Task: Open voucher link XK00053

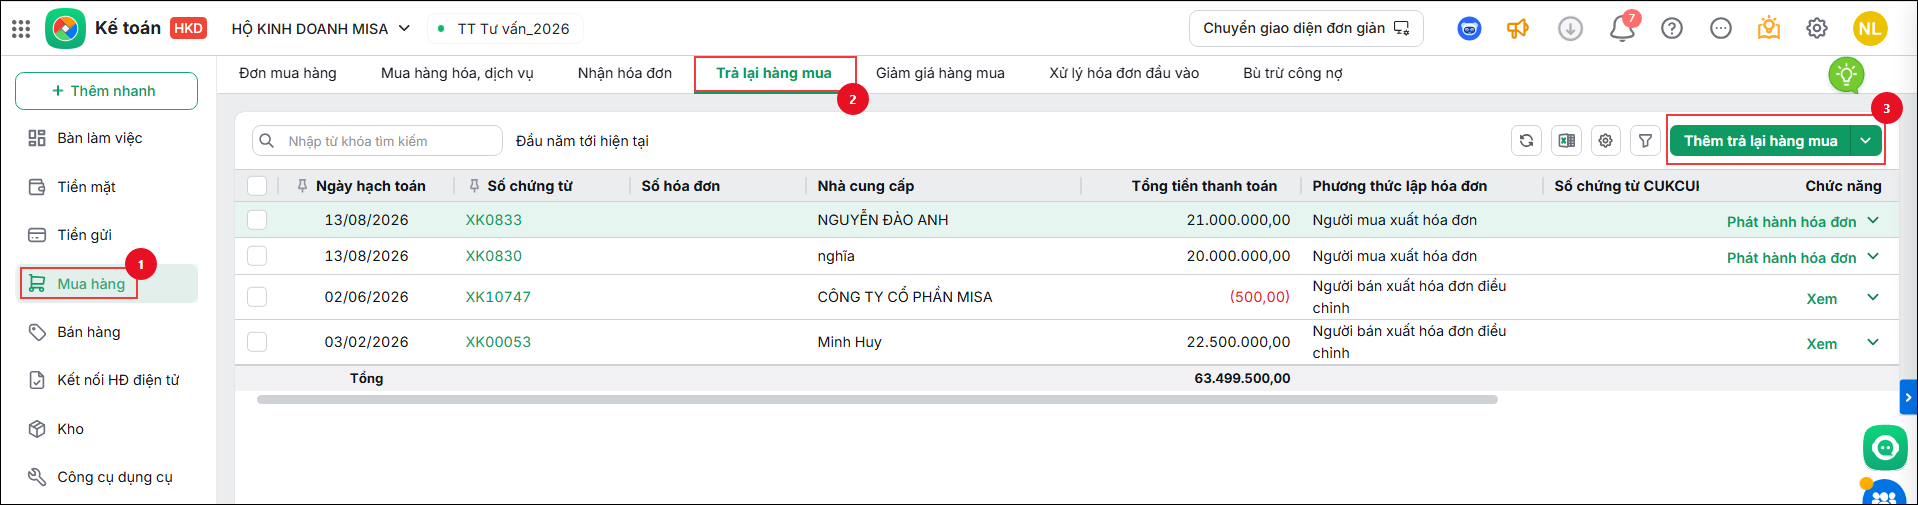Action: click(x=498, y=342)
